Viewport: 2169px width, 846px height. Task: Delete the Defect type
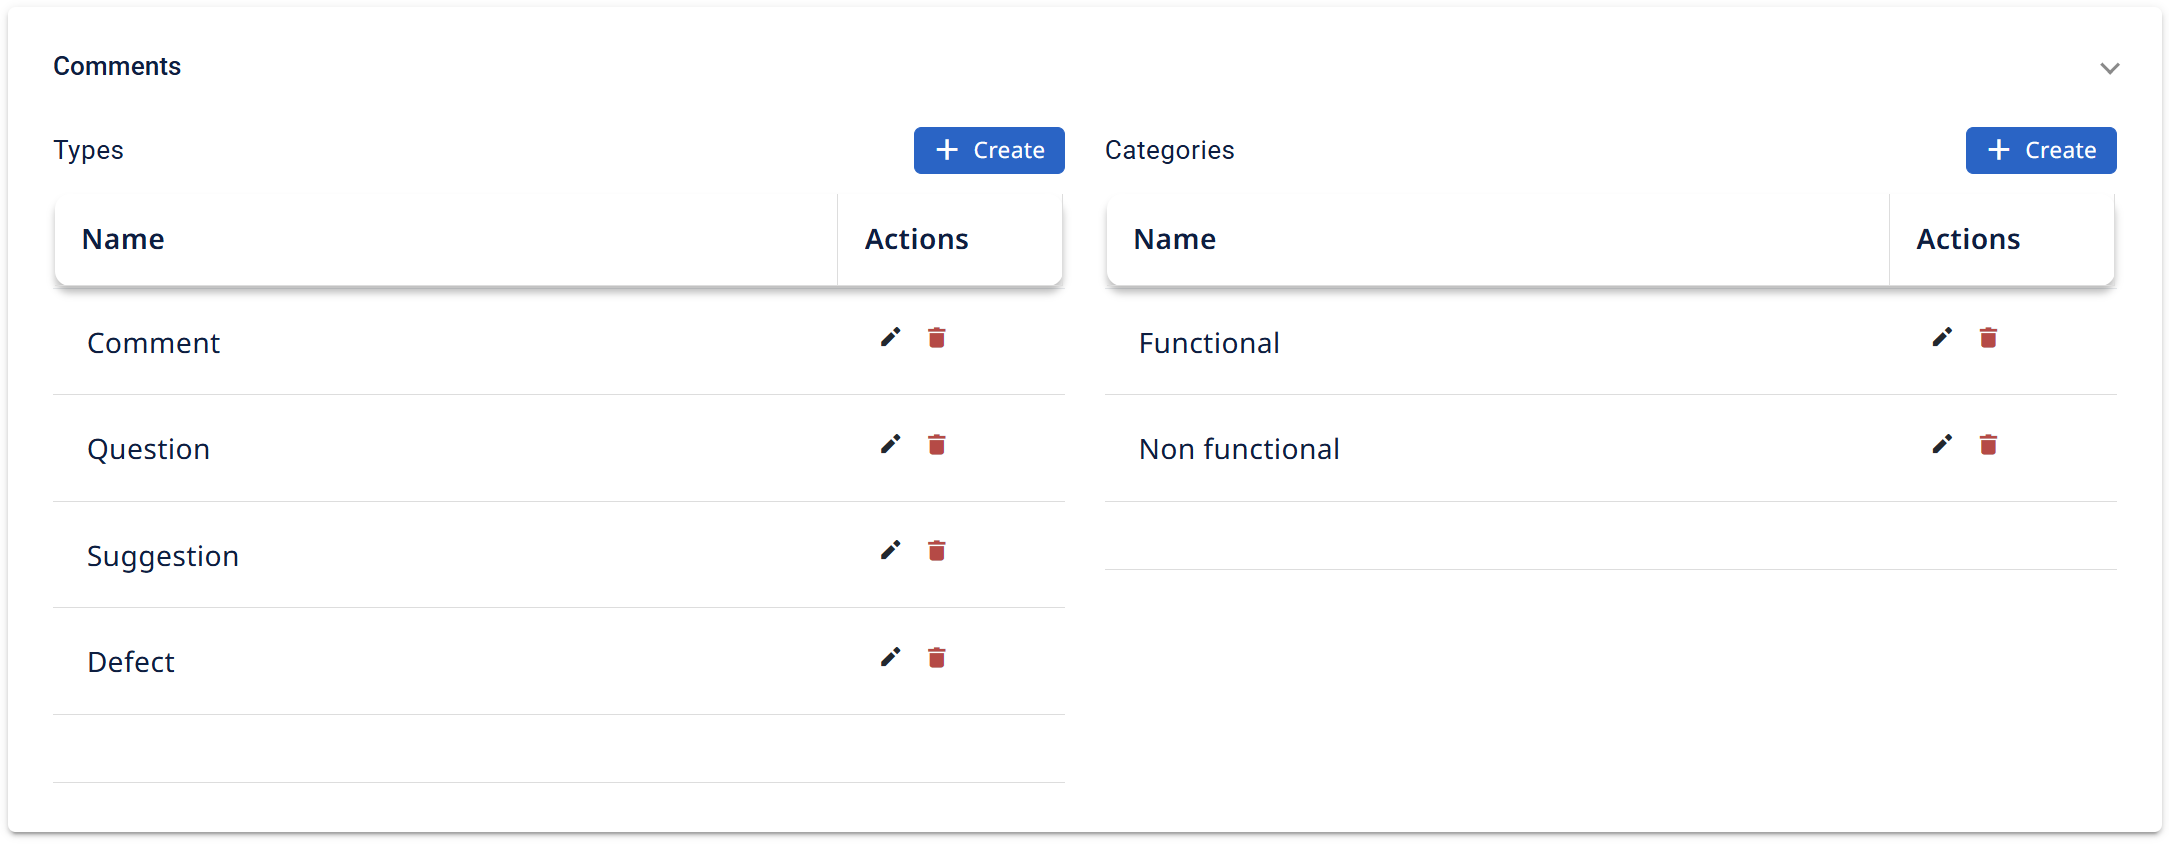937,657
